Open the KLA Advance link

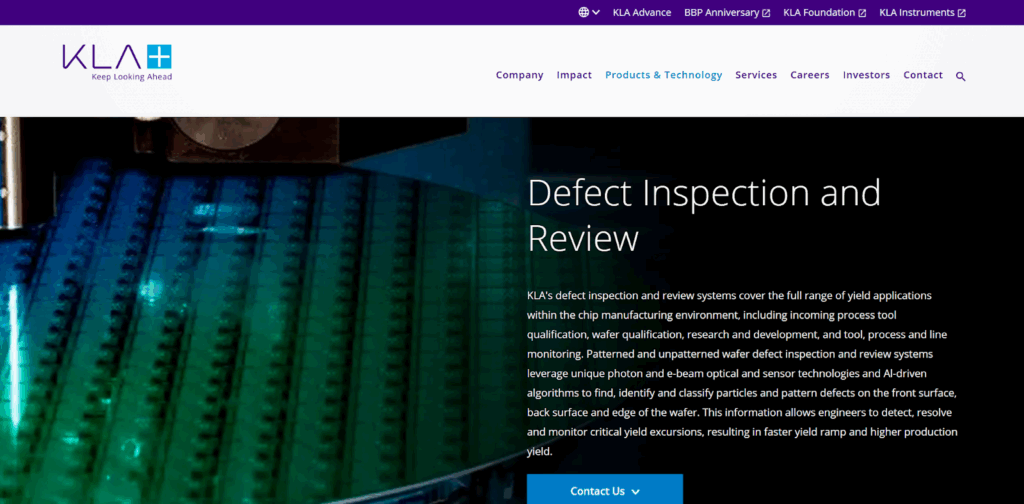(641, 12)
